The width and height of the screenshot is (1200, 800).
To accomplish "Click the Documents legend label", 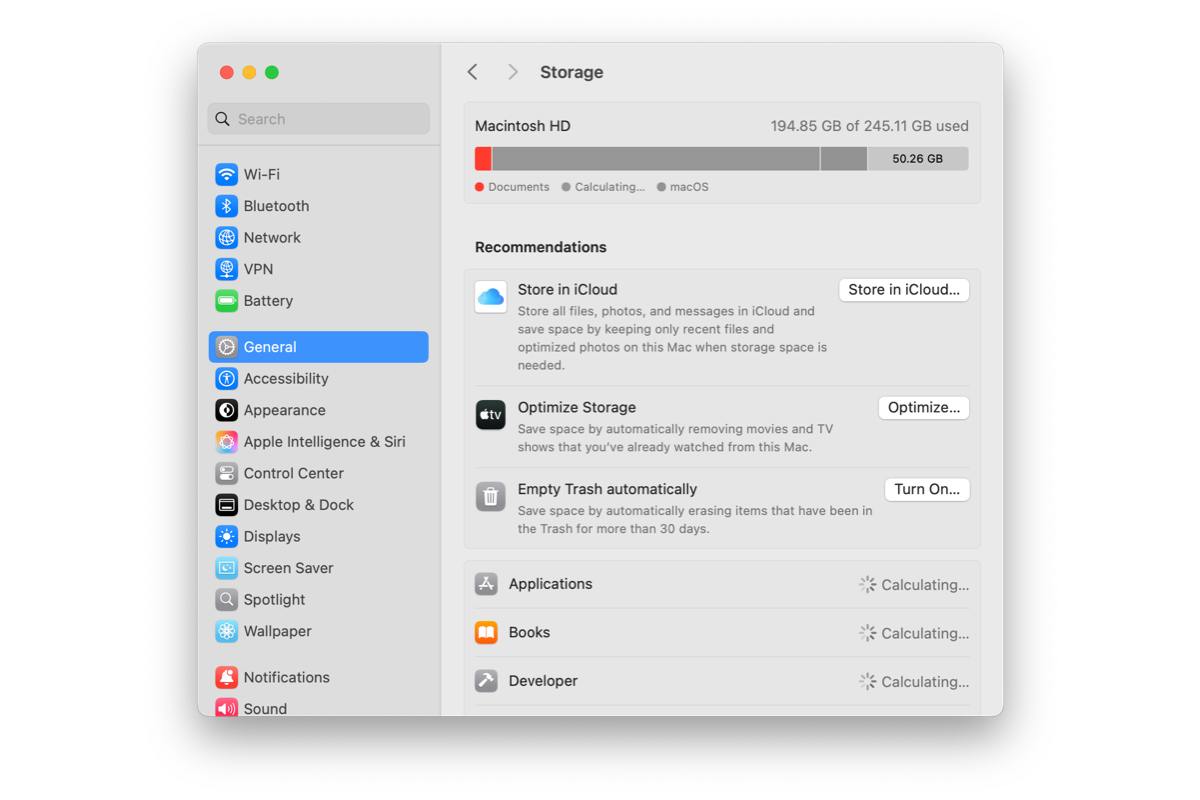I will [x=519, y=187].
